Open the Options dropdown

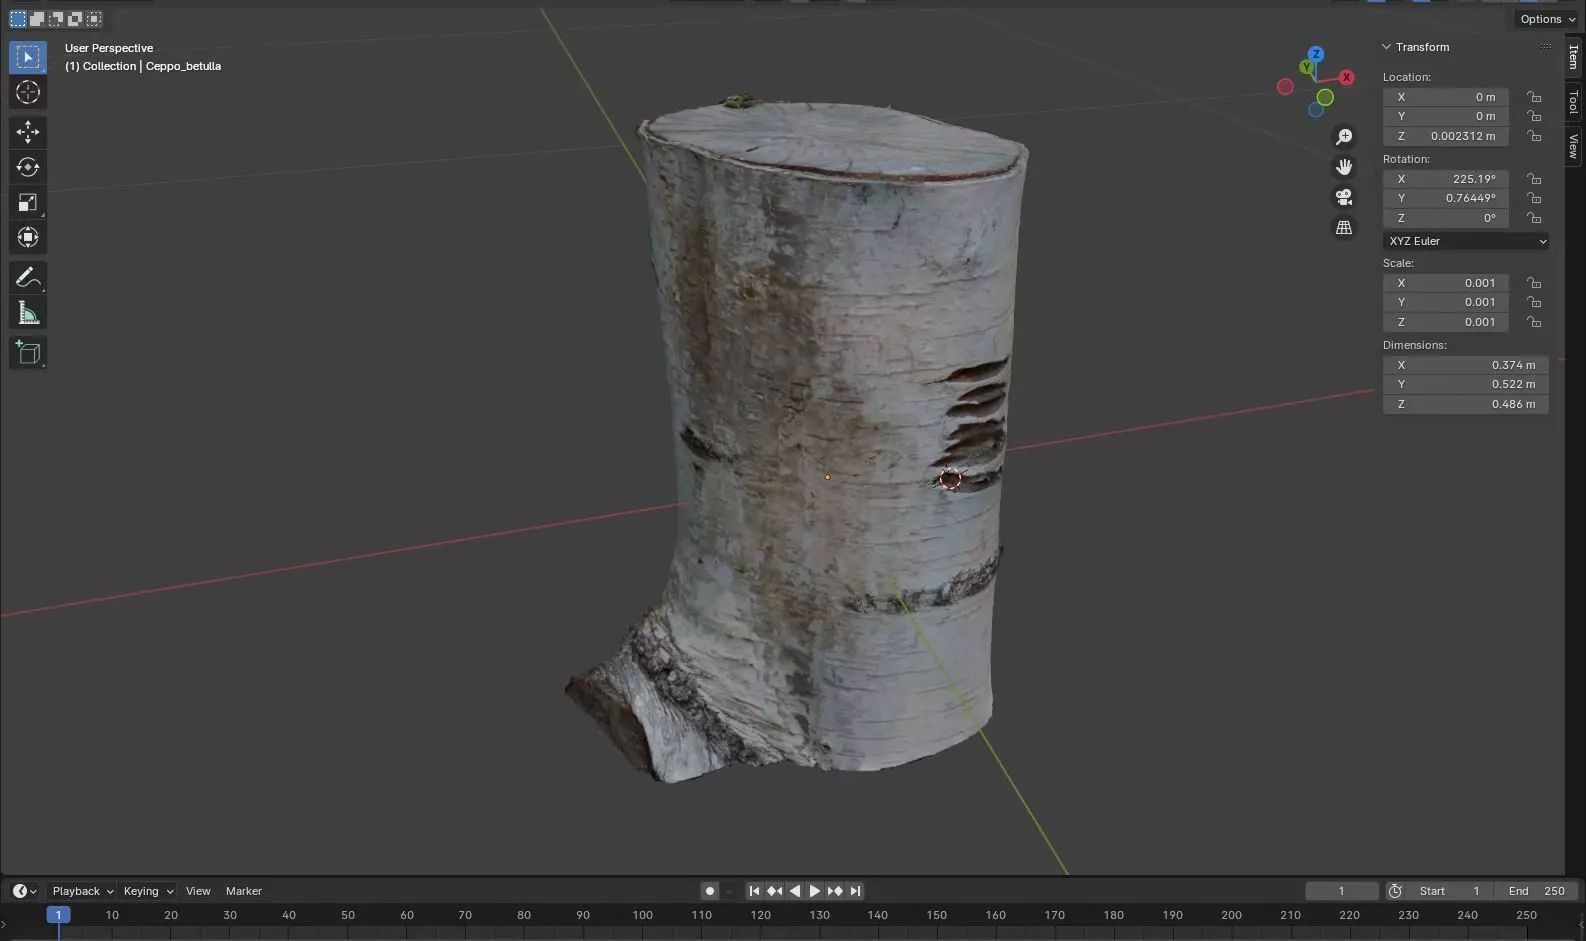click(x=1547, y=19)
